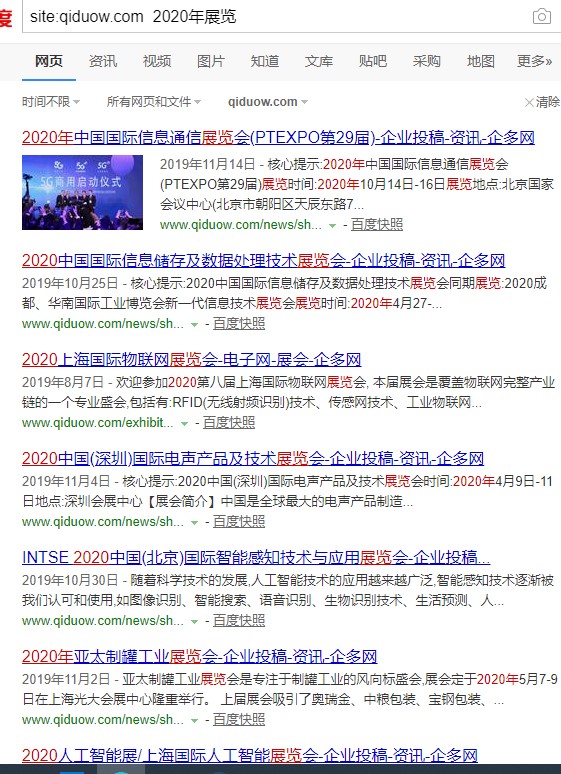Click URL under the 亚太制罐 result
Viewport: 561px width, 774px height.
pyautogui.click(x=102, y=719)
